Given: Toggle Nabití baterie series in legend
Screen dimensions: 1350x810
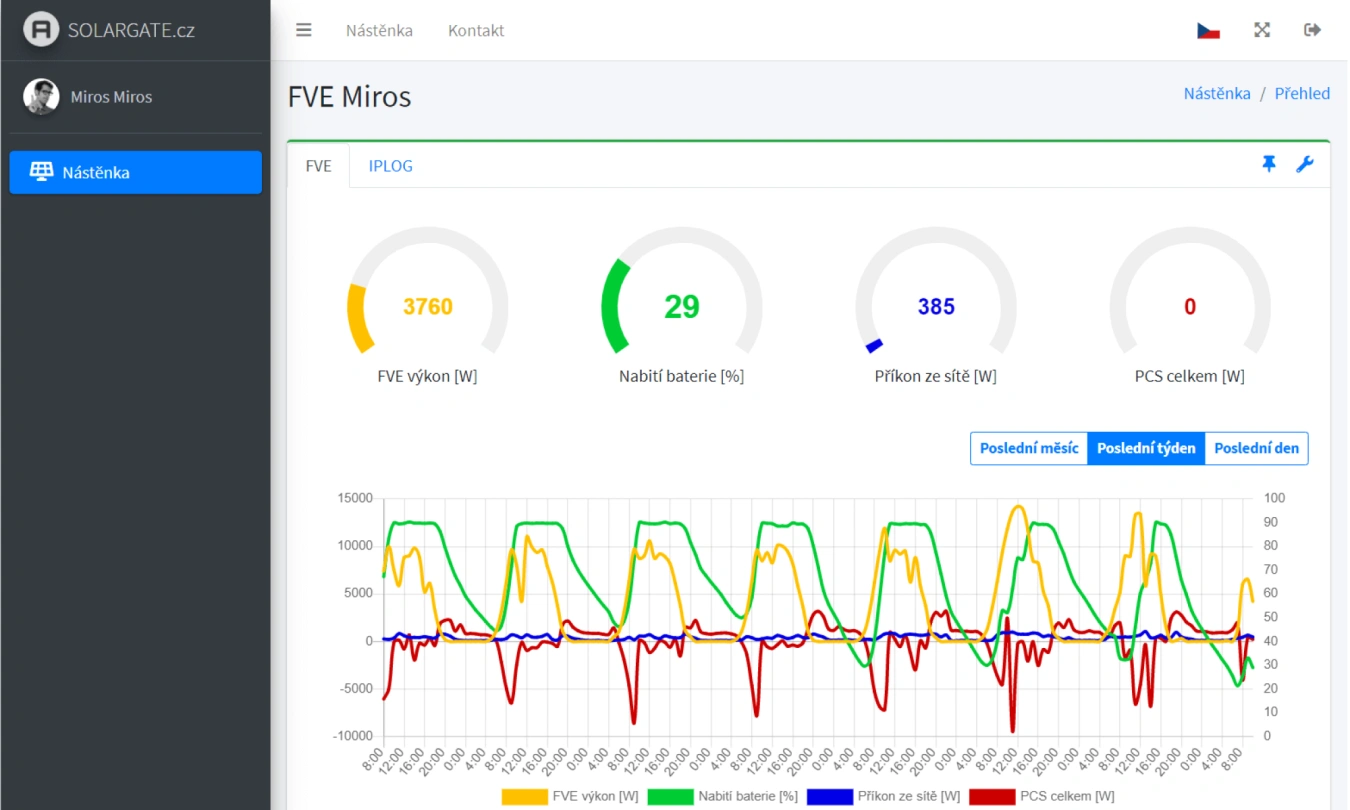Looking at the screenshot, I should pyautogui.click(x=722, y=796).
